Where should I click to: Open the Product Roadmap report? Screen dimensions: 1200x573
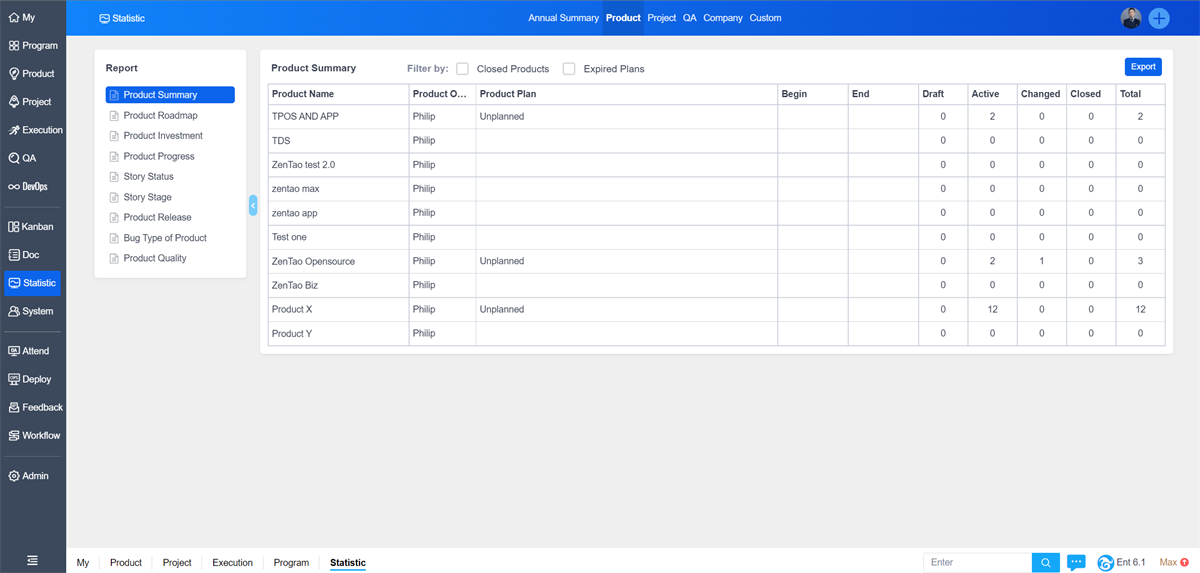click(160, 116)
